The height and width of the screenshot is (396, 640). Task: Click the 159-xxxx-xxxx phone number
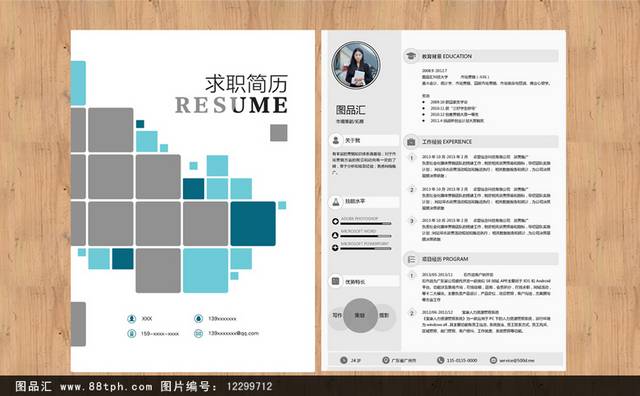pos(160,334)
